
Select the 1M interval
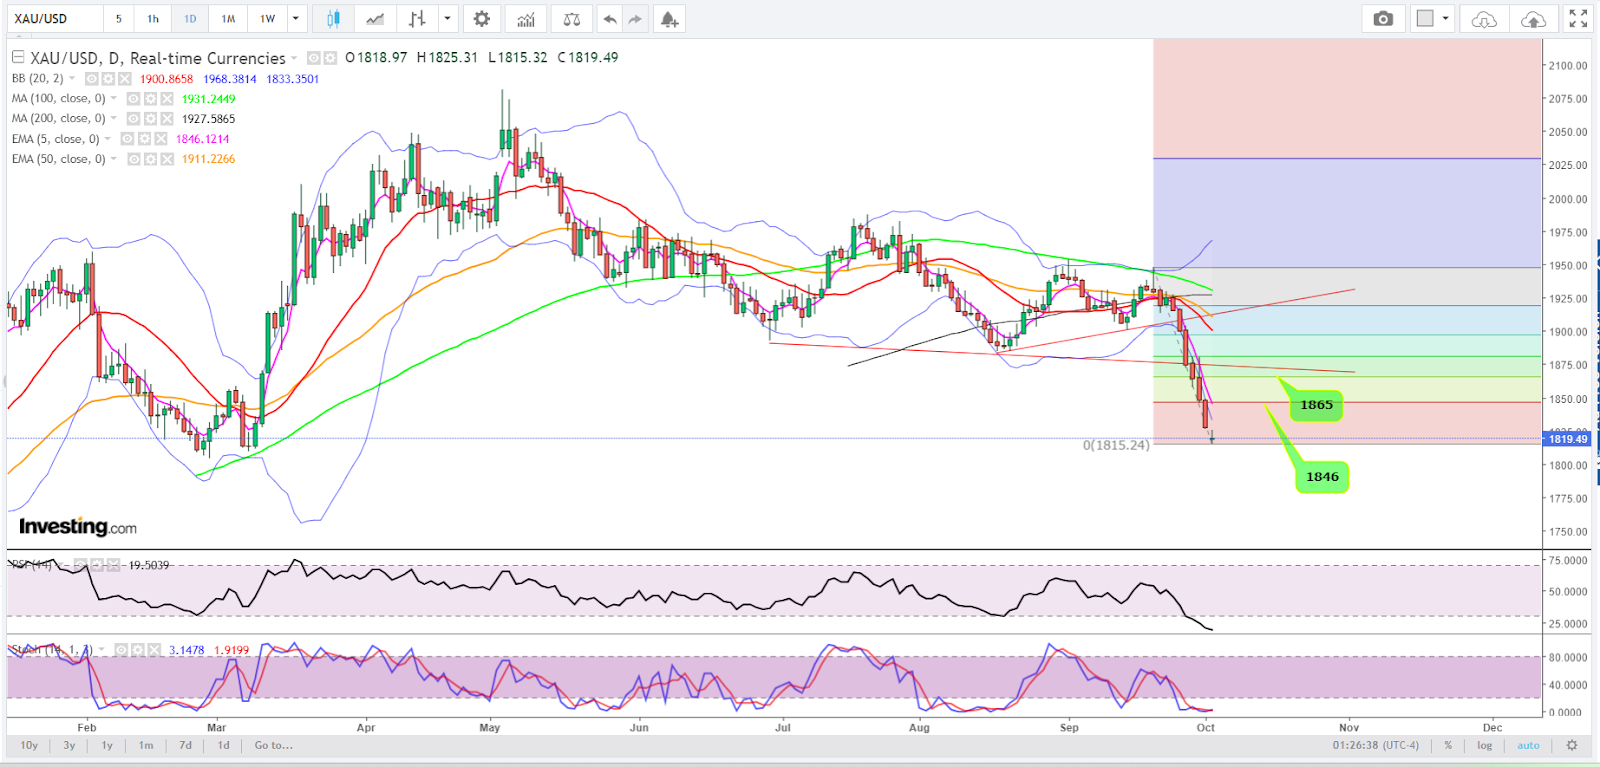click(x=228, y=19)
